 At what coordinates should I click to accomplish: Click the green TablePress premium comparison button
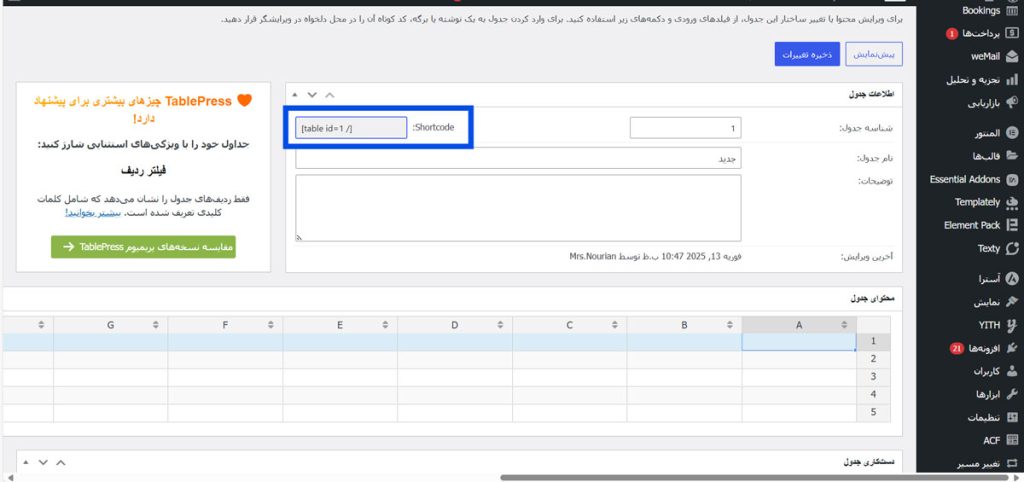click(x=143, y=246)
